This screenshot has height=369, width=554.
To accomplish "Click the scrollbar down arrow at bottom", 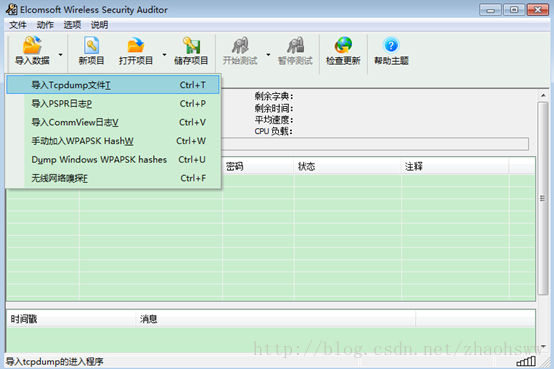I will [543, 347].
